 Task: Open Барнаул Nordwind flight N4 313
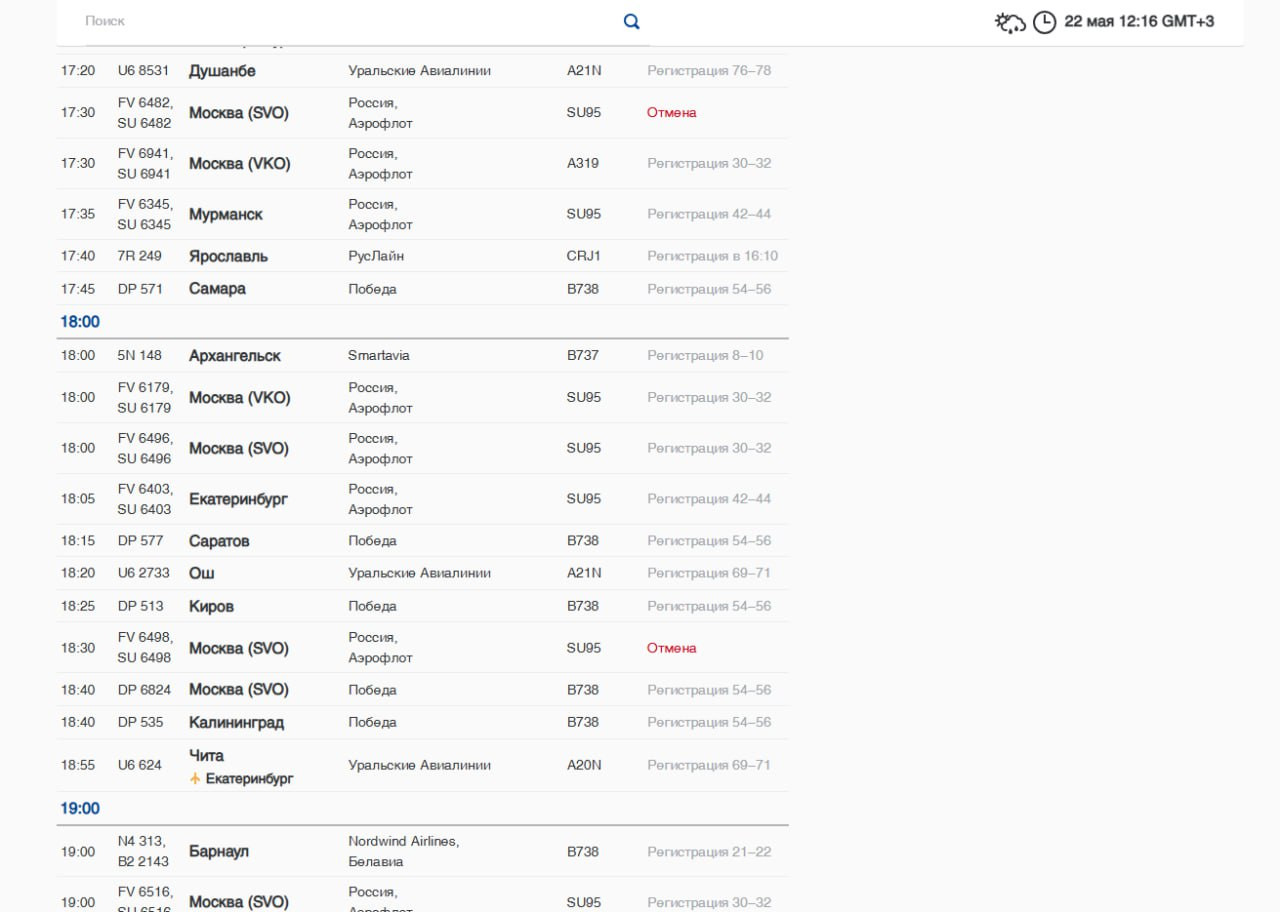422,852
